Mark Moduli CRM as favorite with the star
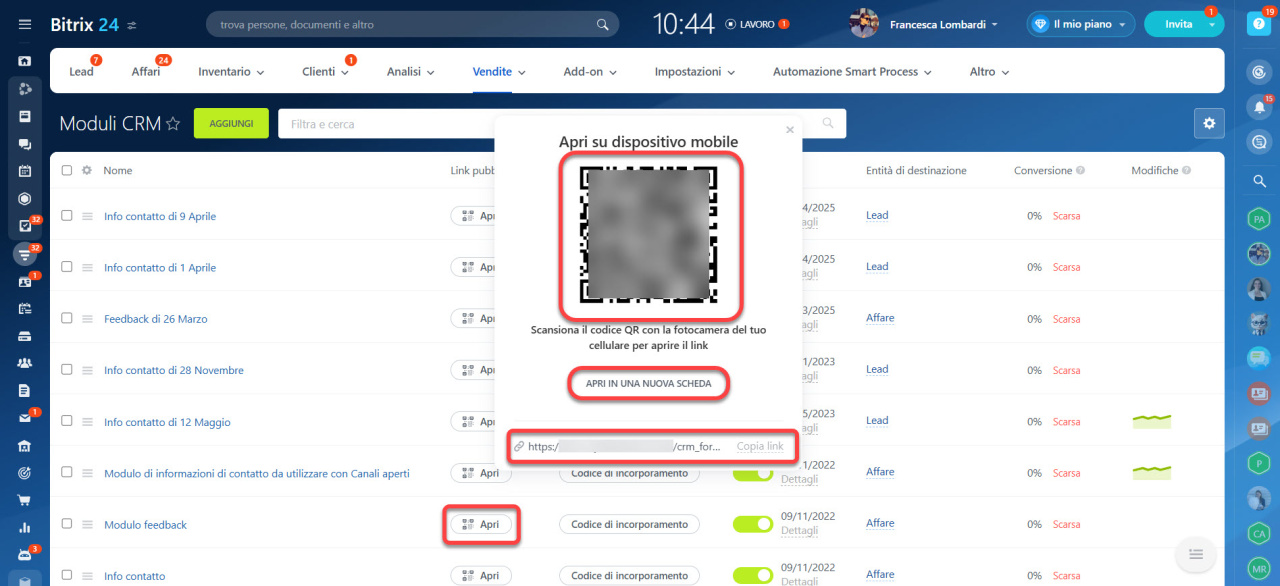The width and height of the screenshot is (1280, 586). 173,124
